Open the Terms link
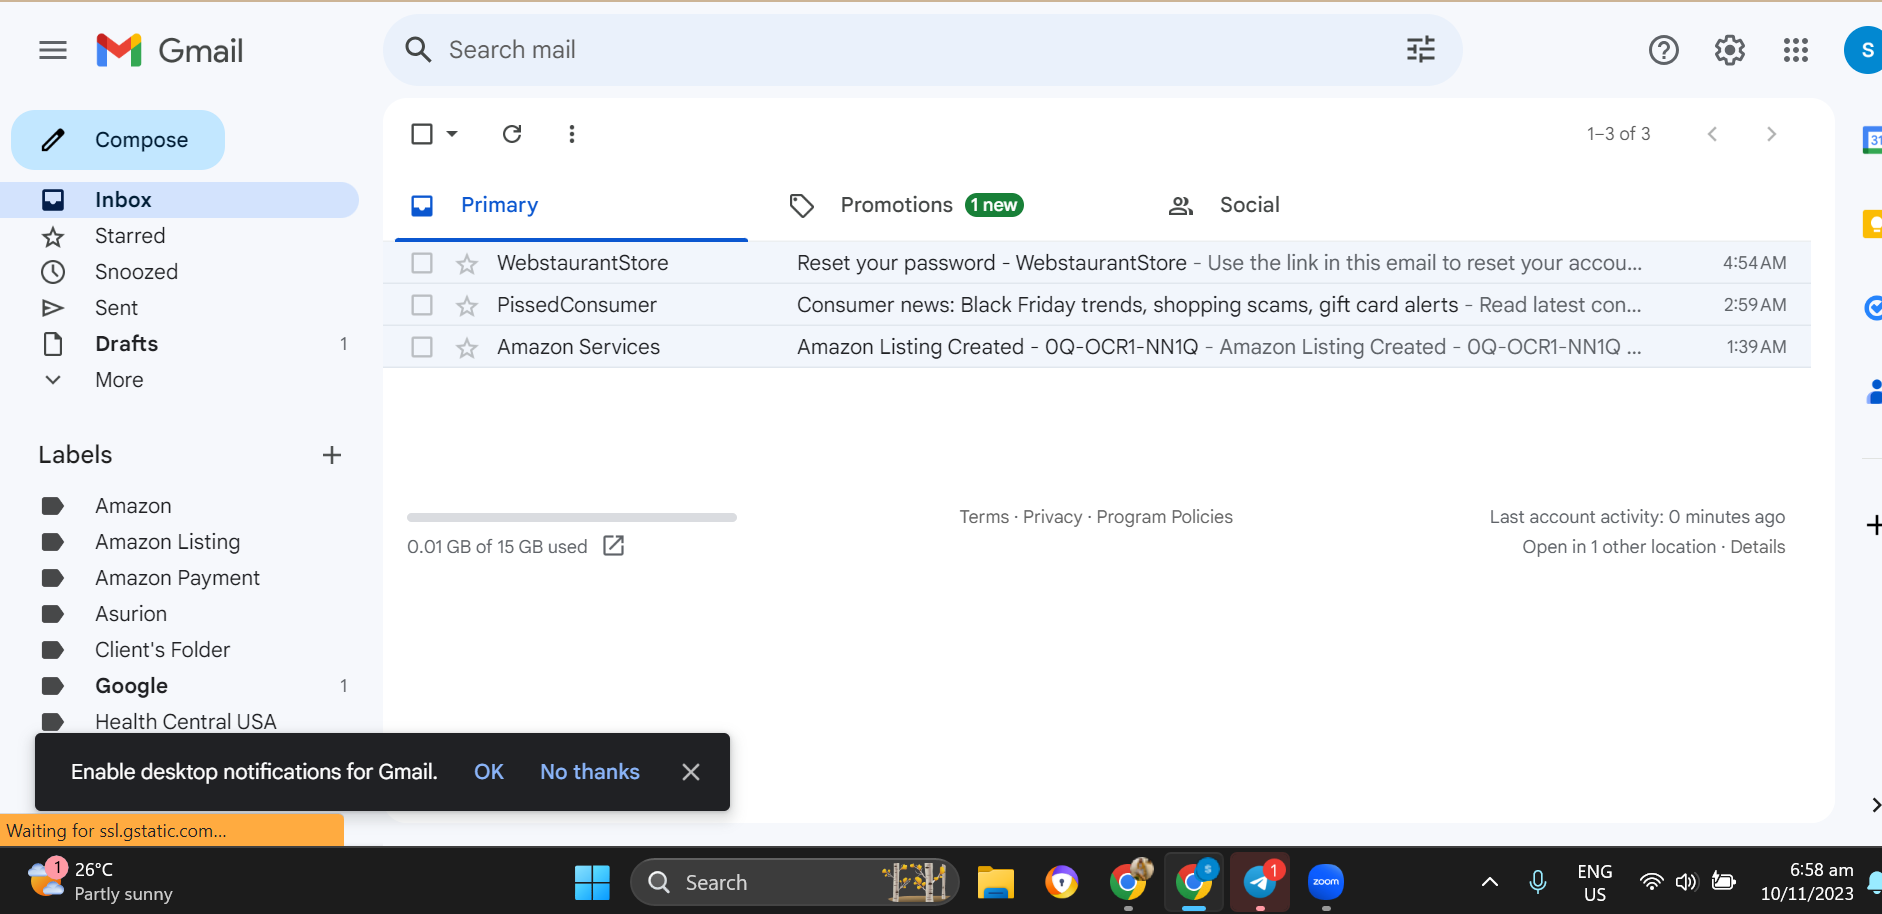 point(984,517)
